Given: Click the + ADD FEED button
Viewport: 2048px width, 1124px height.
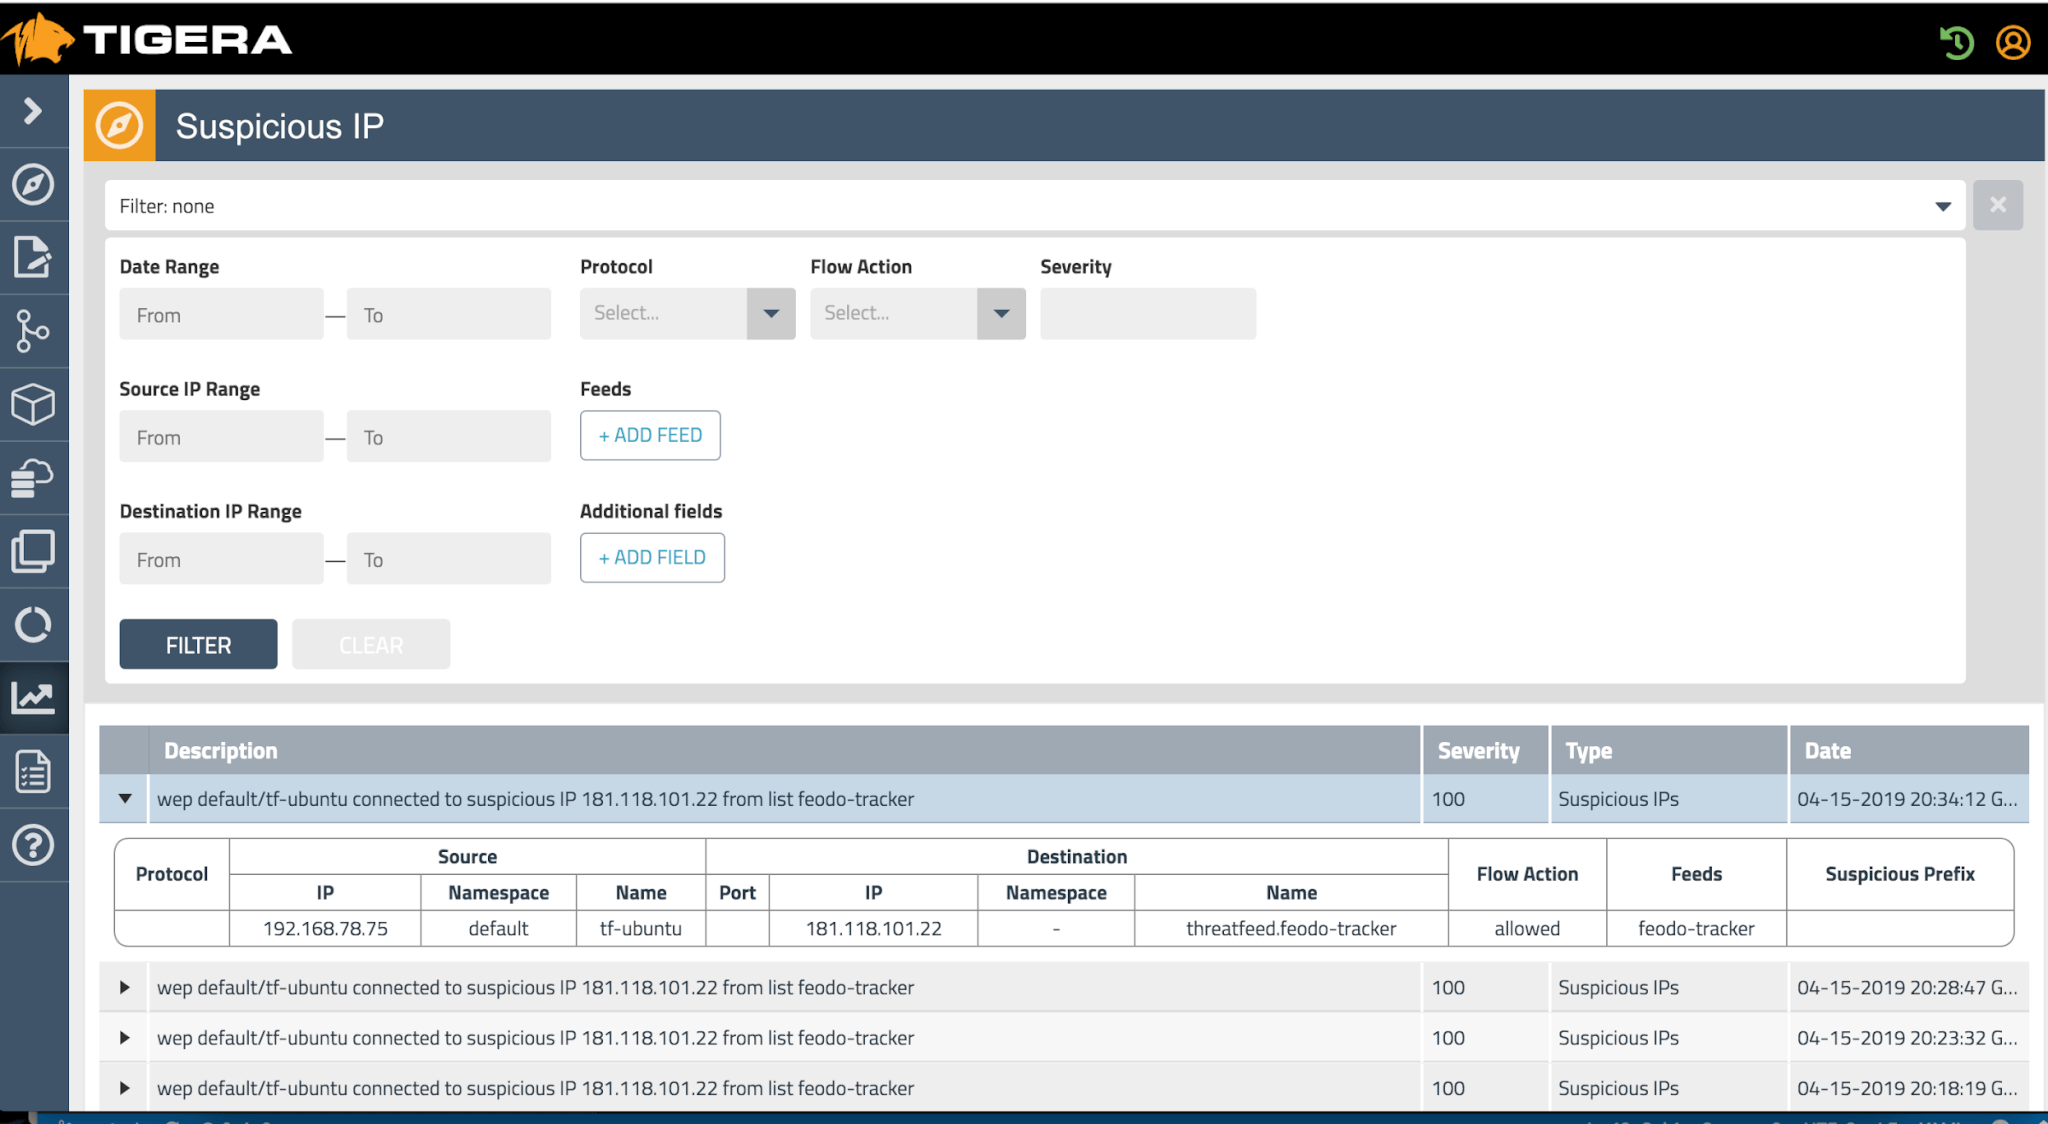Looking at the screenshot, I should [650, 435].
